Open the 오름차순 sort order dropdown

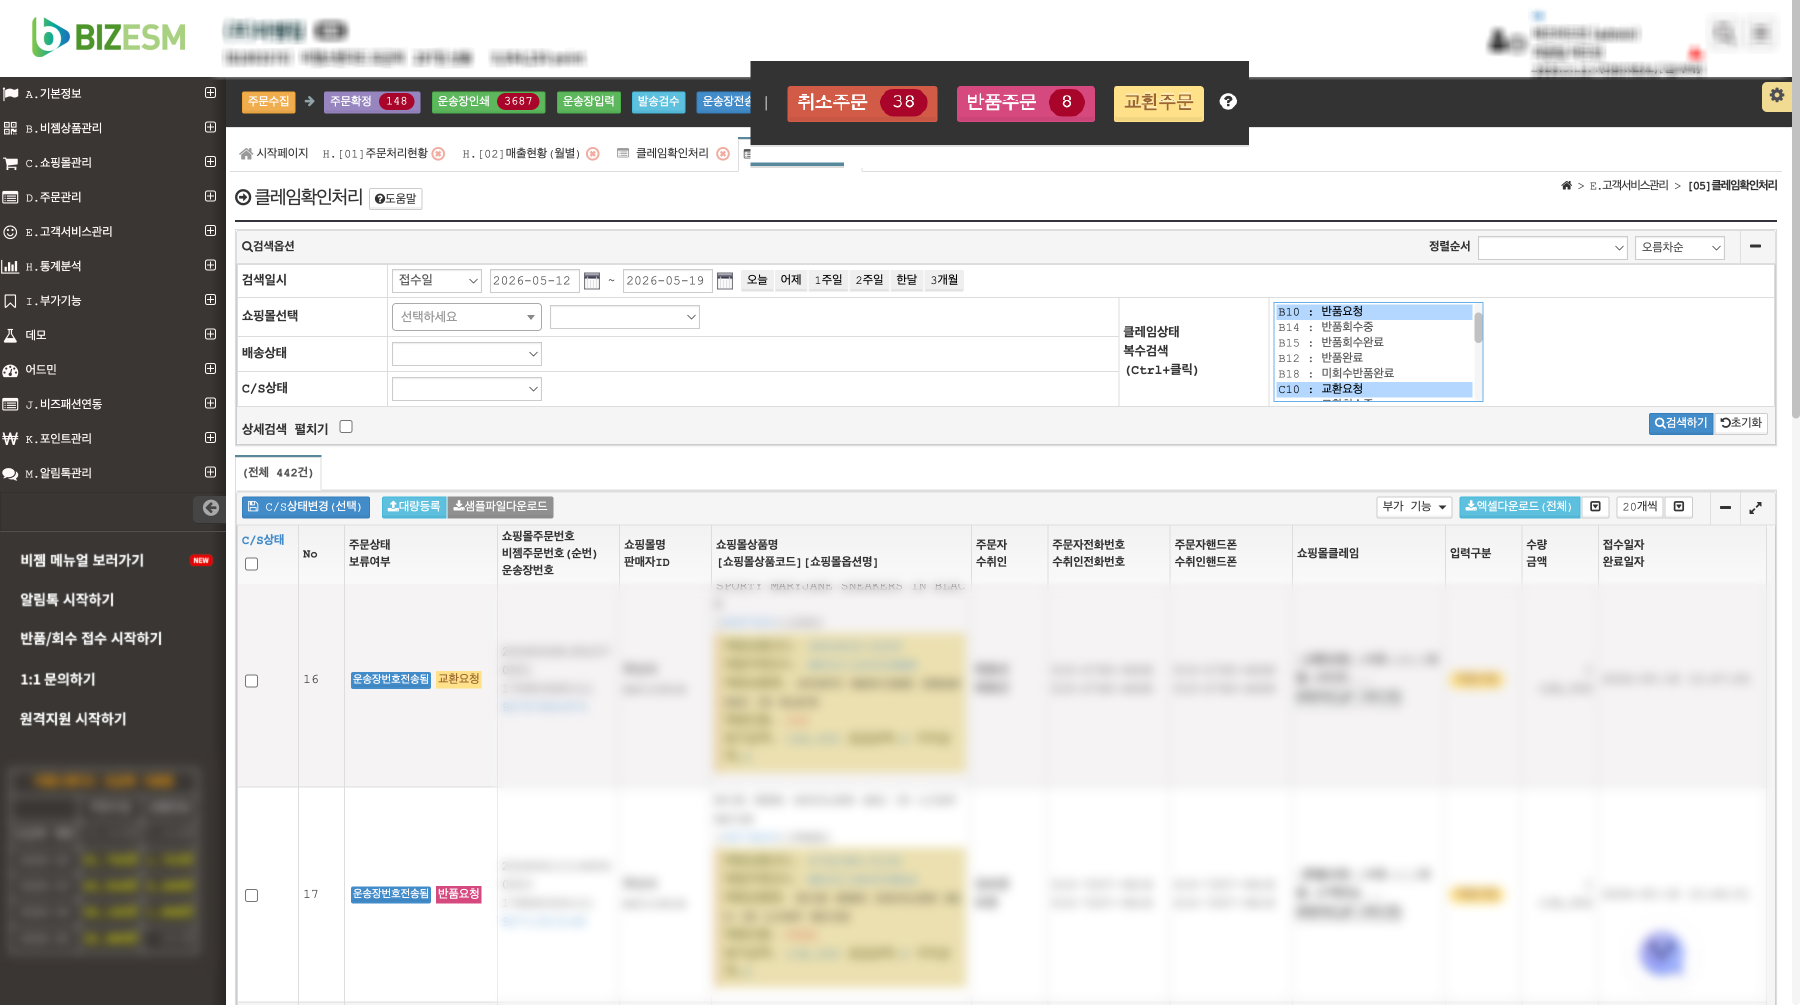(1680, 248)
